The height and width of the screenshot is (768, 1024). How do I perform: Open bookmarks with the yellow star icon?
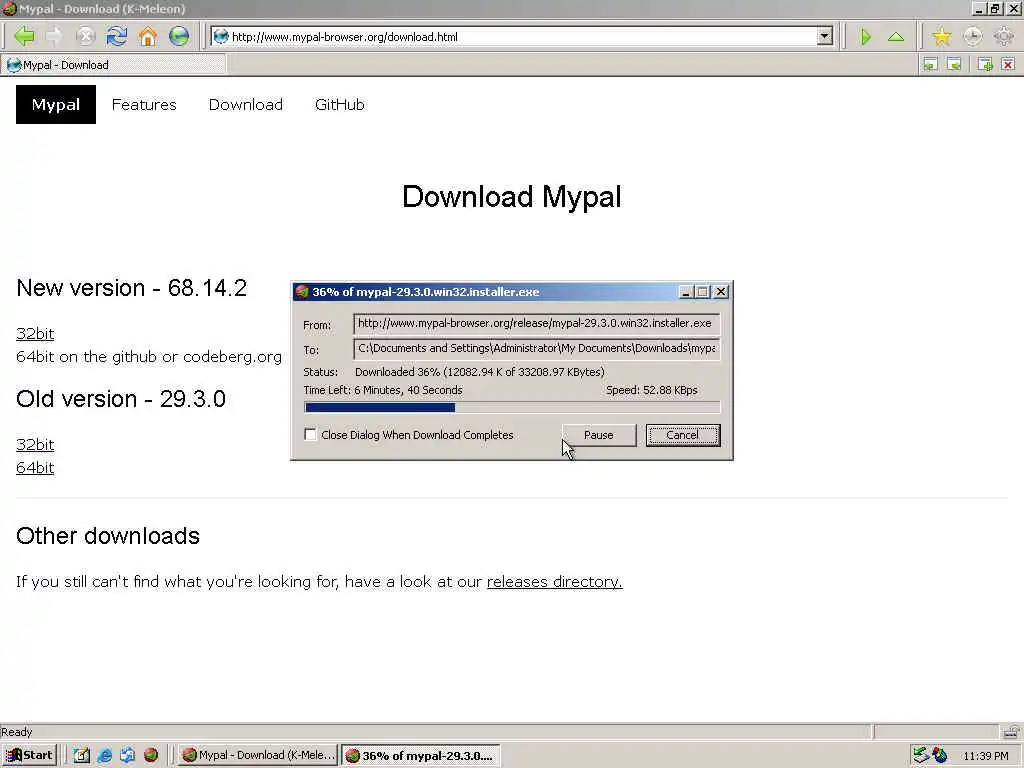pos(941,37)
